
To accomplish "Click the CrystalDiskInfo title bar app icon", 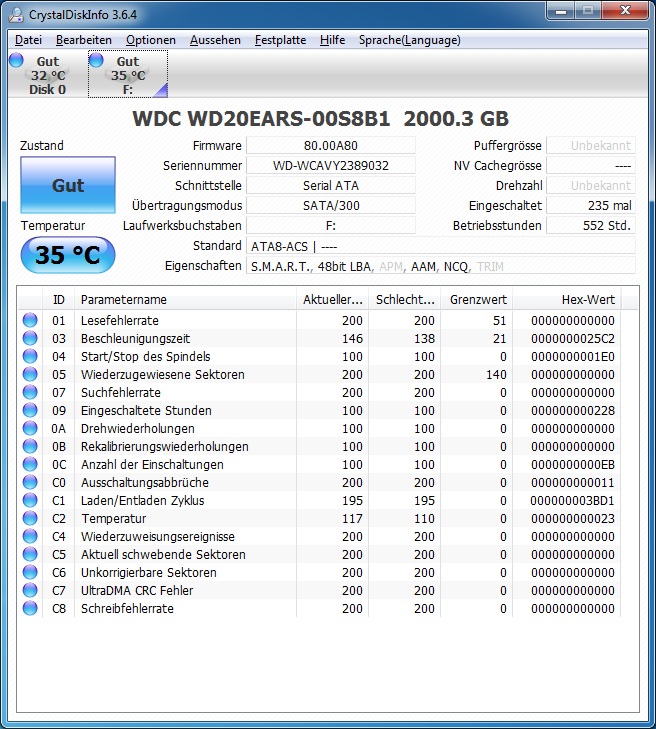I will [16, 14].
